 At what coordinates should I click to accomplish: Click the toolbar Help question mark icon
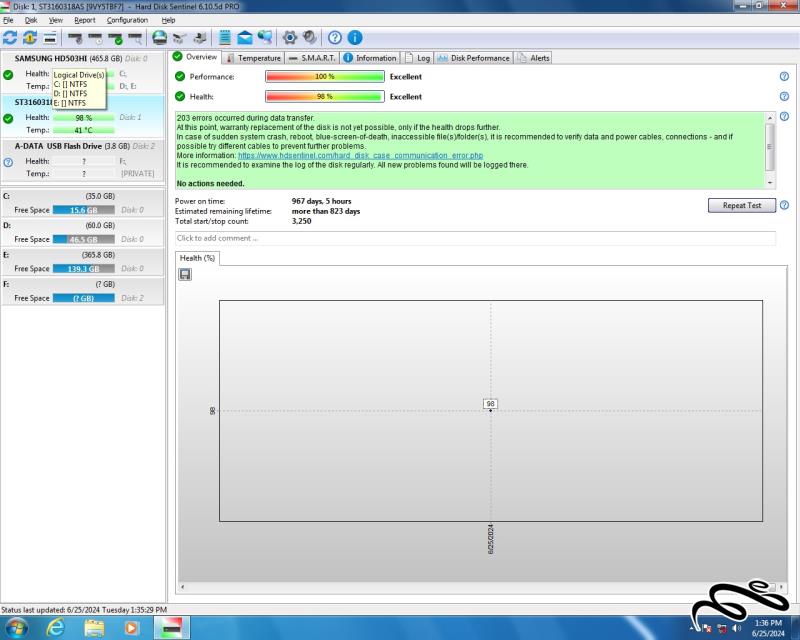[335, 38]
